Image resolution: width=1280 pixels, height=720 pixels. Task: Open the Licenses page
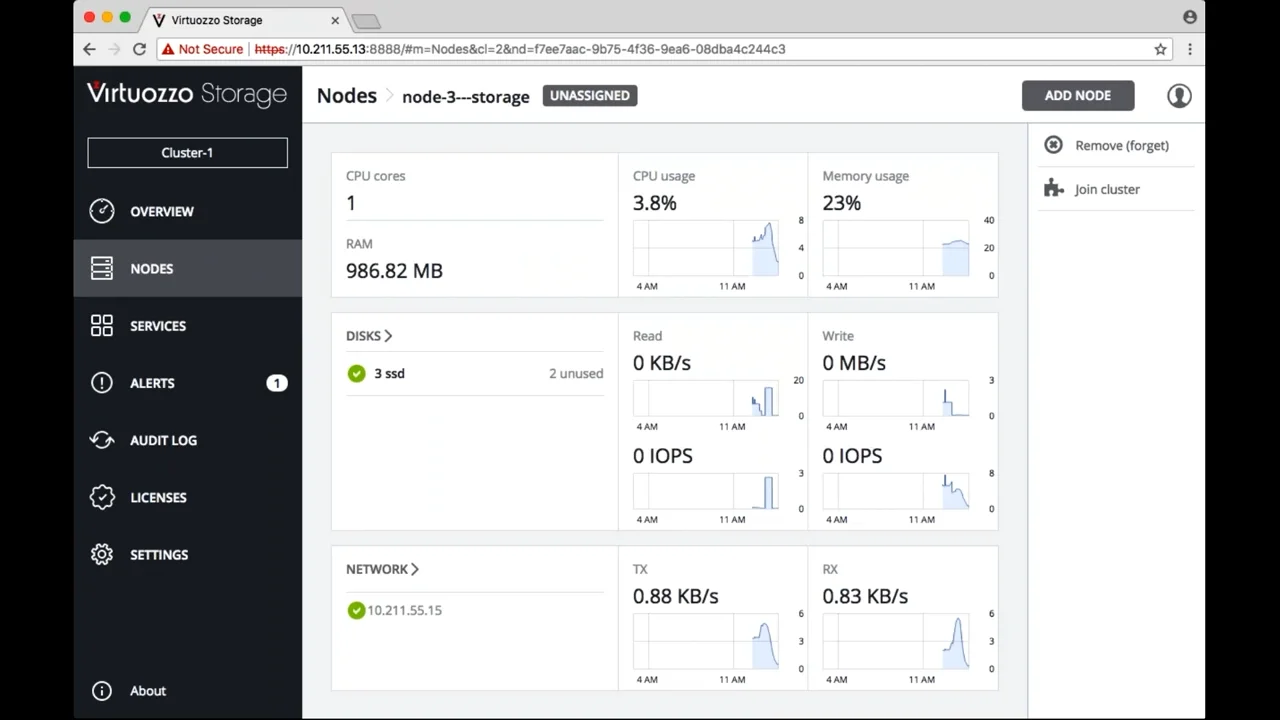point(158,497)
